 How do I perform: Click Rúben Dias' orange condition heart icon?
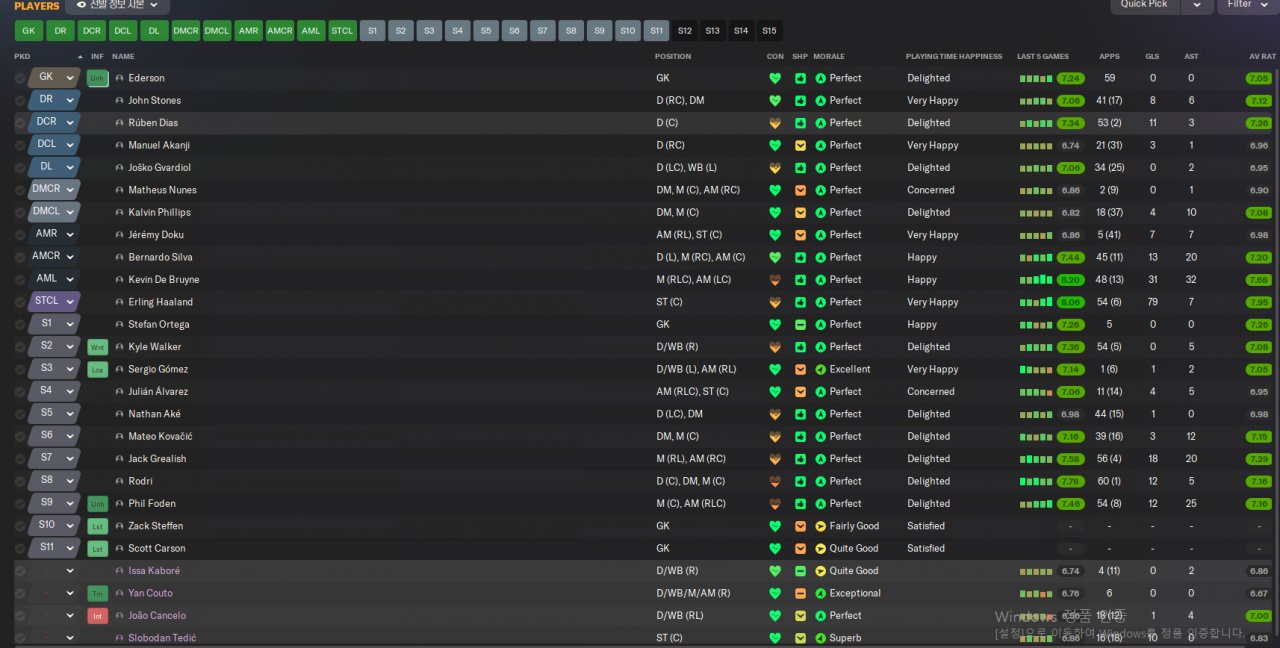pos(774,123)
